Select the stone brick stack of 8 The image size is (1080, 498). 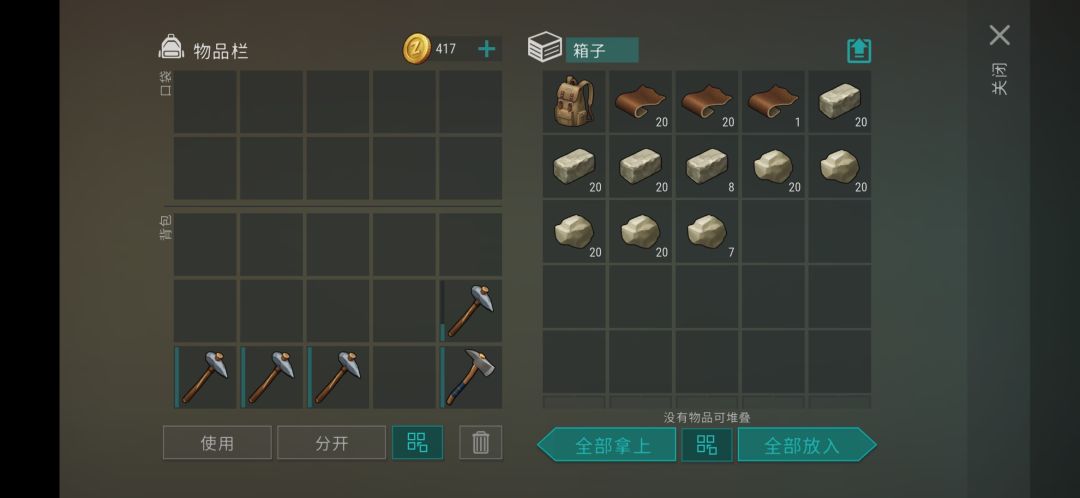pyautogui.click(x=707, y=167)
